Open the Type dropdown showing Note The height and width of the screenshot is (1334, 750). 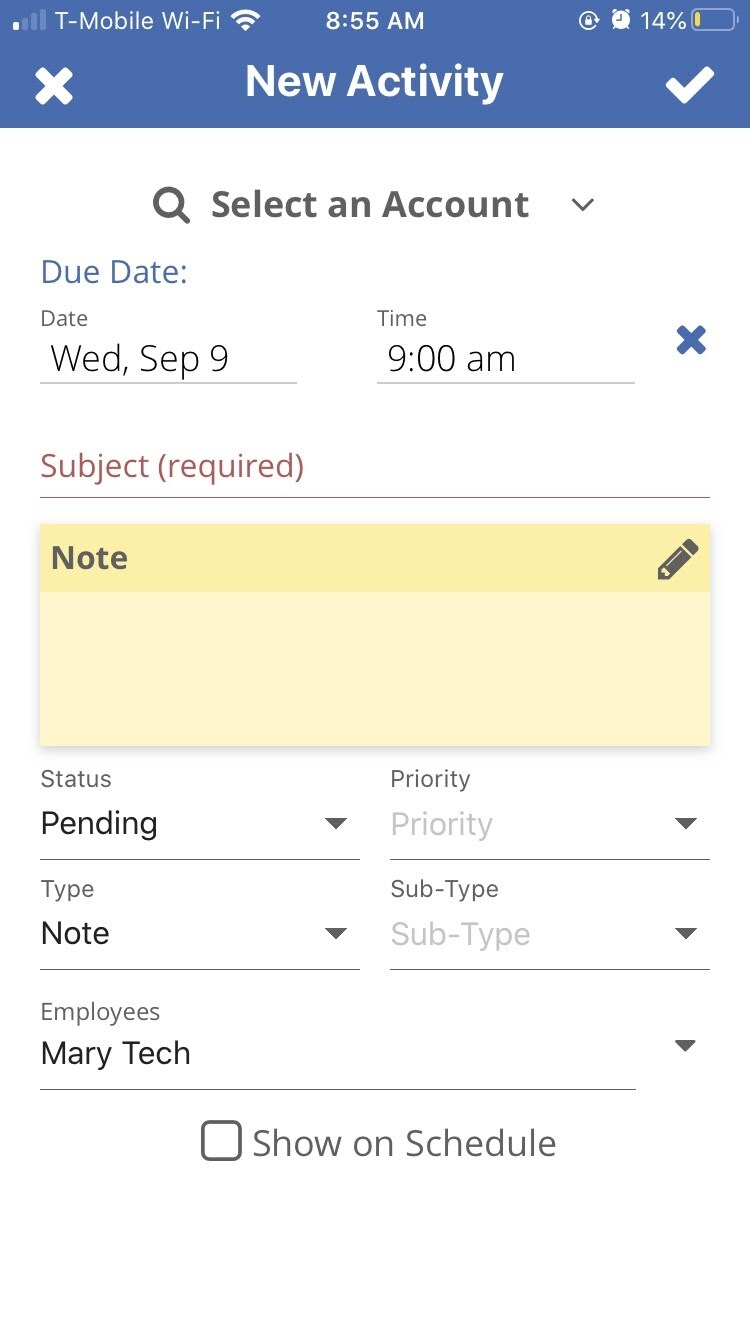click(200, 934)
